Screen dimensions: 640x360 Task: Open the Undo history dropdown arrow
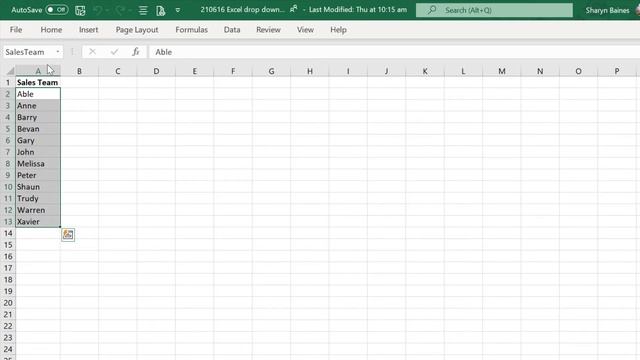[107, 10]
